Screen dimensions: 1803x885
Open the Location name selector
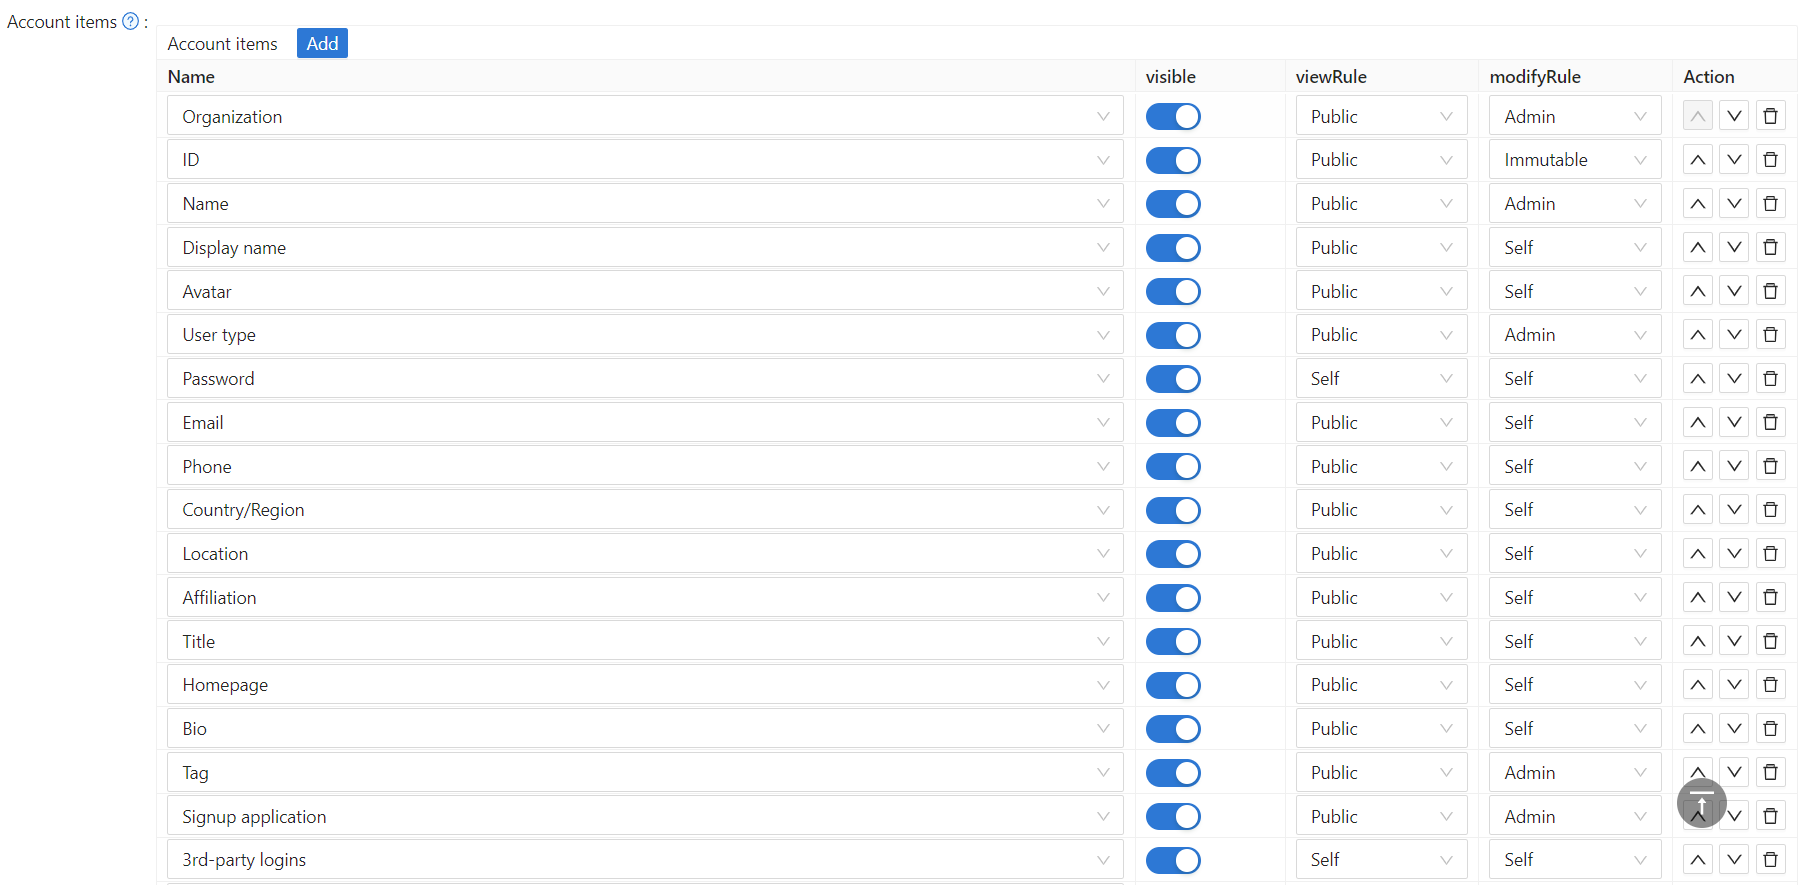(x=645, y=554)
